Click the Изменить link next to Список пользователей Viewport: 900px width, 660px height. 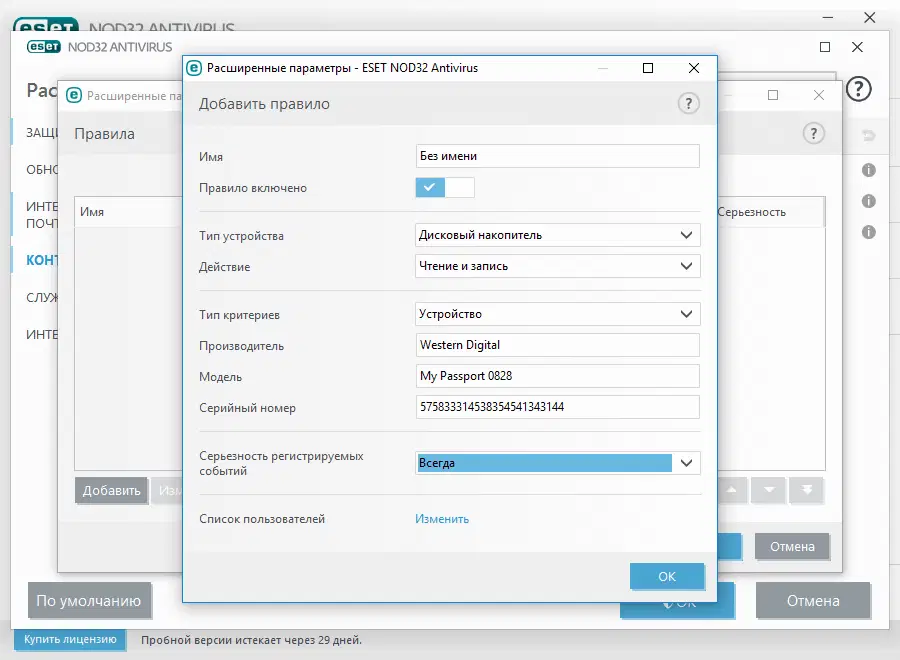pyautogui.click(x=441, y=519)
